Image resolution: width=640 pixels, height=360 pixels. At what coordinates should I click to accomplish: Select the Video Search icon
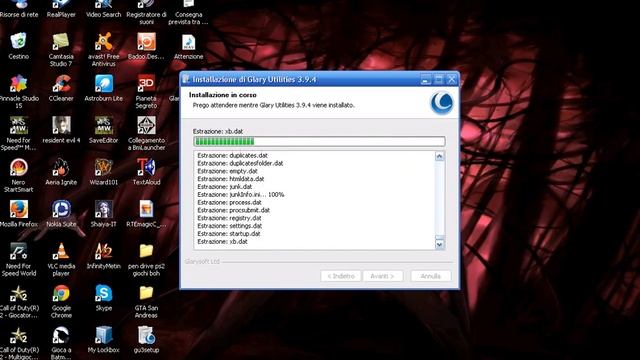coord(104,5)
